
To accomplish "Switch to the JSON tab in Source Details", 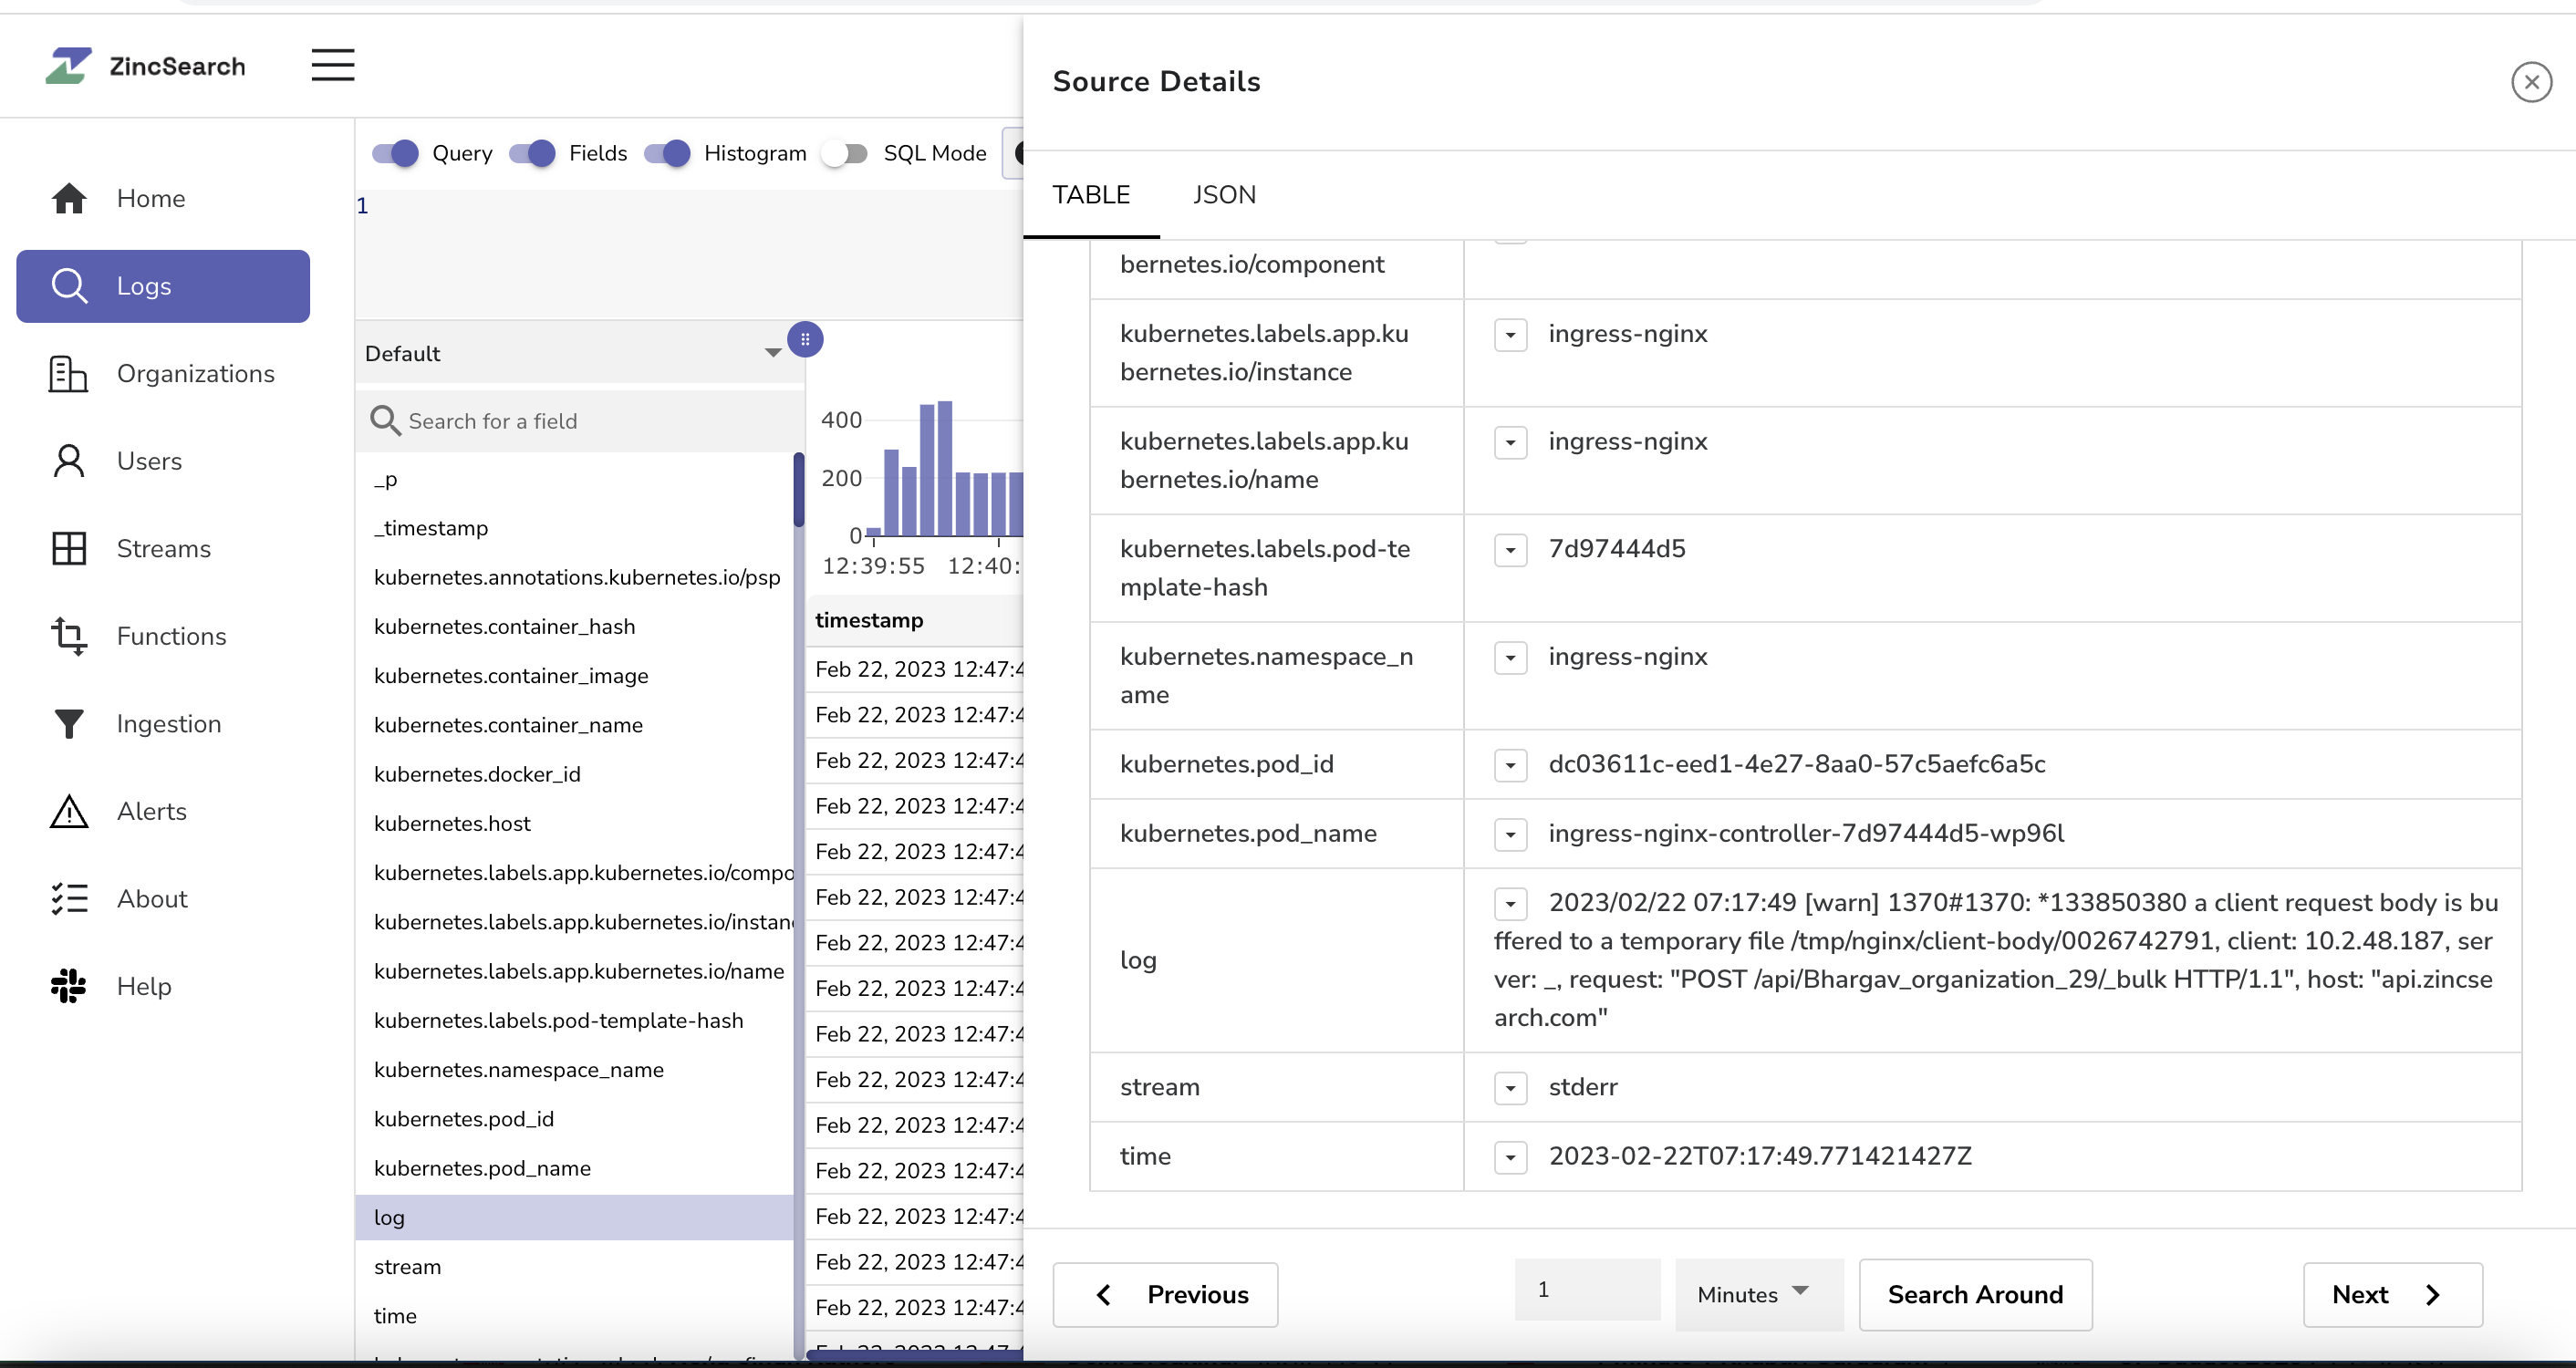I will click(1225, 195).
